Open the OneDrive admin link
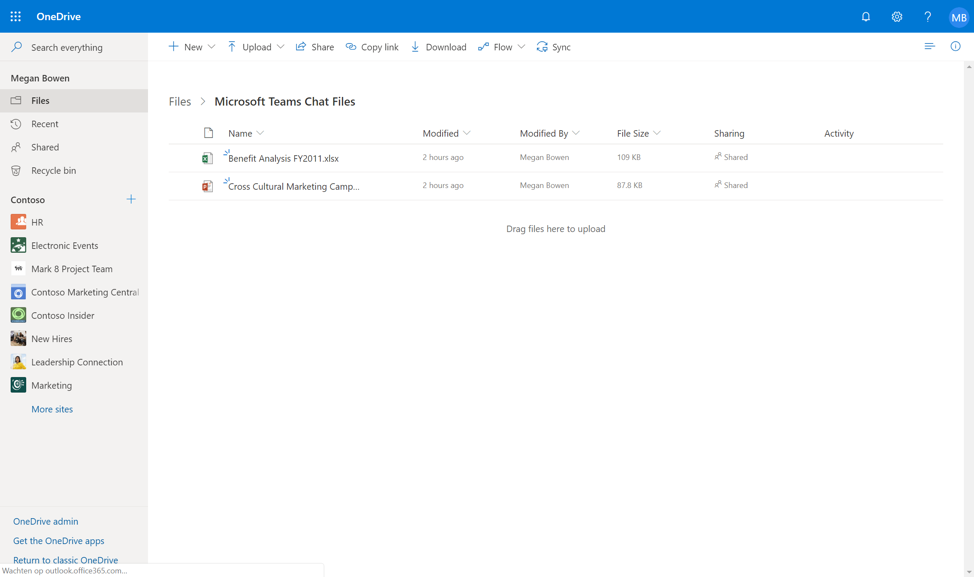Screen dimensions: 974x577 pyautogui.click(x=45, y=522)
